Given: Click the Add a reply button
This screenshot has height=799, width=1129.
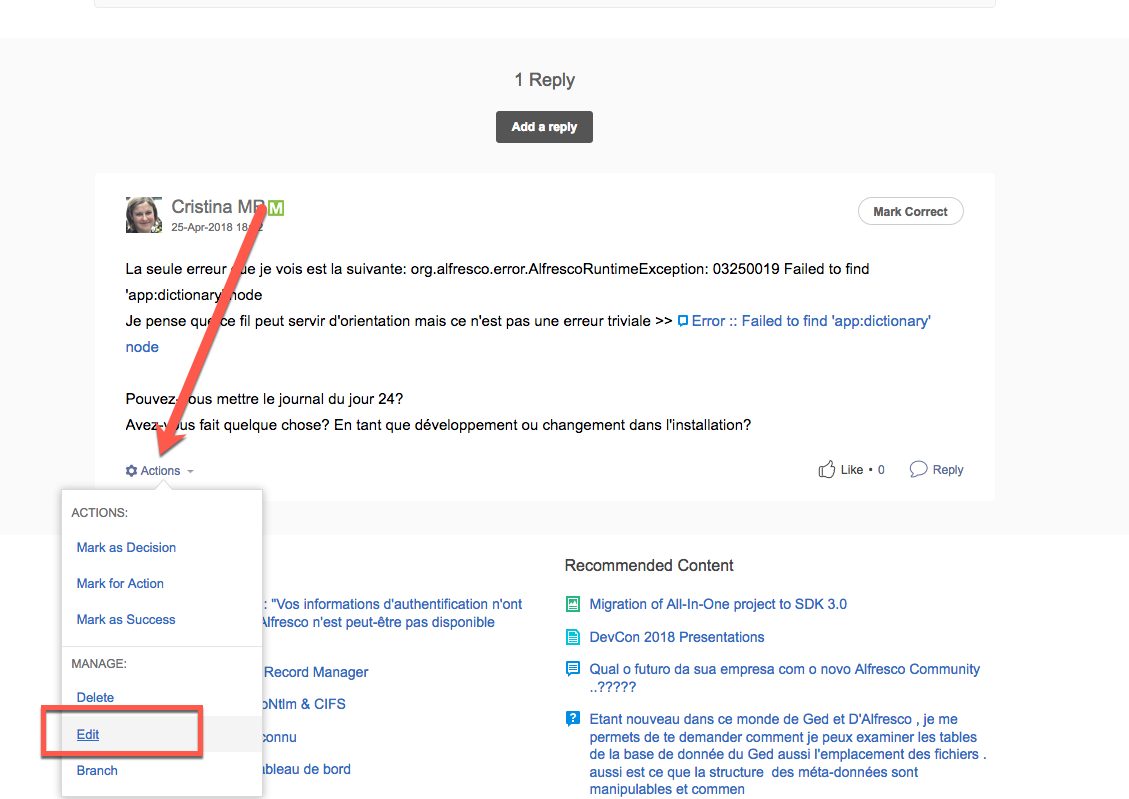Looking at the screenshot, I should [544, 127].
